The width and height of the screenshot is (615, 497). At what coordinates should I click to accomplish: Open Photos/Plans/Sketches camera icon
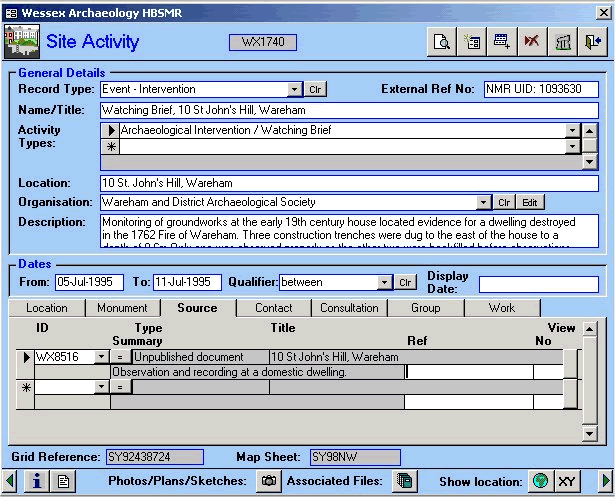(268, 481)
